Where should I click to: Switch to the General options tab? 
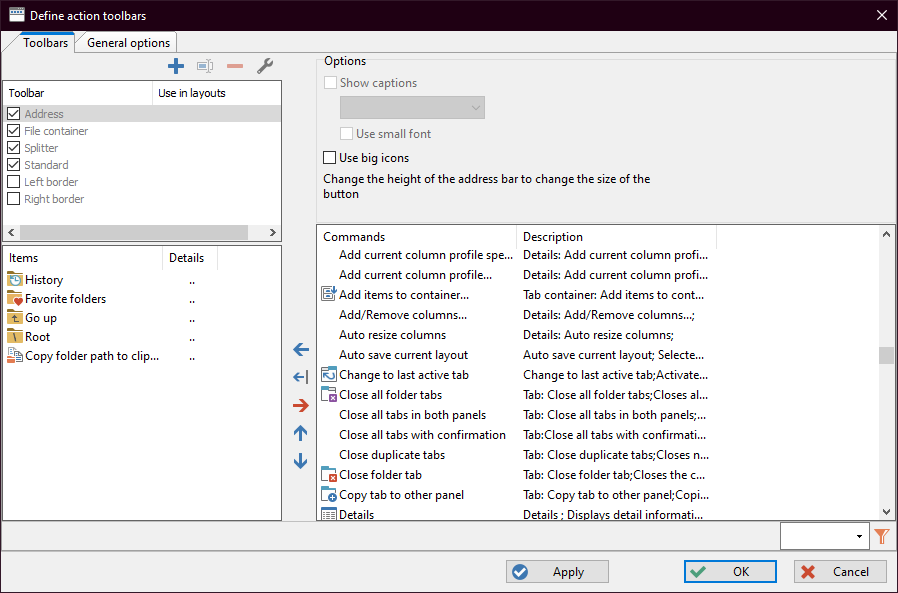pos(128,43)
